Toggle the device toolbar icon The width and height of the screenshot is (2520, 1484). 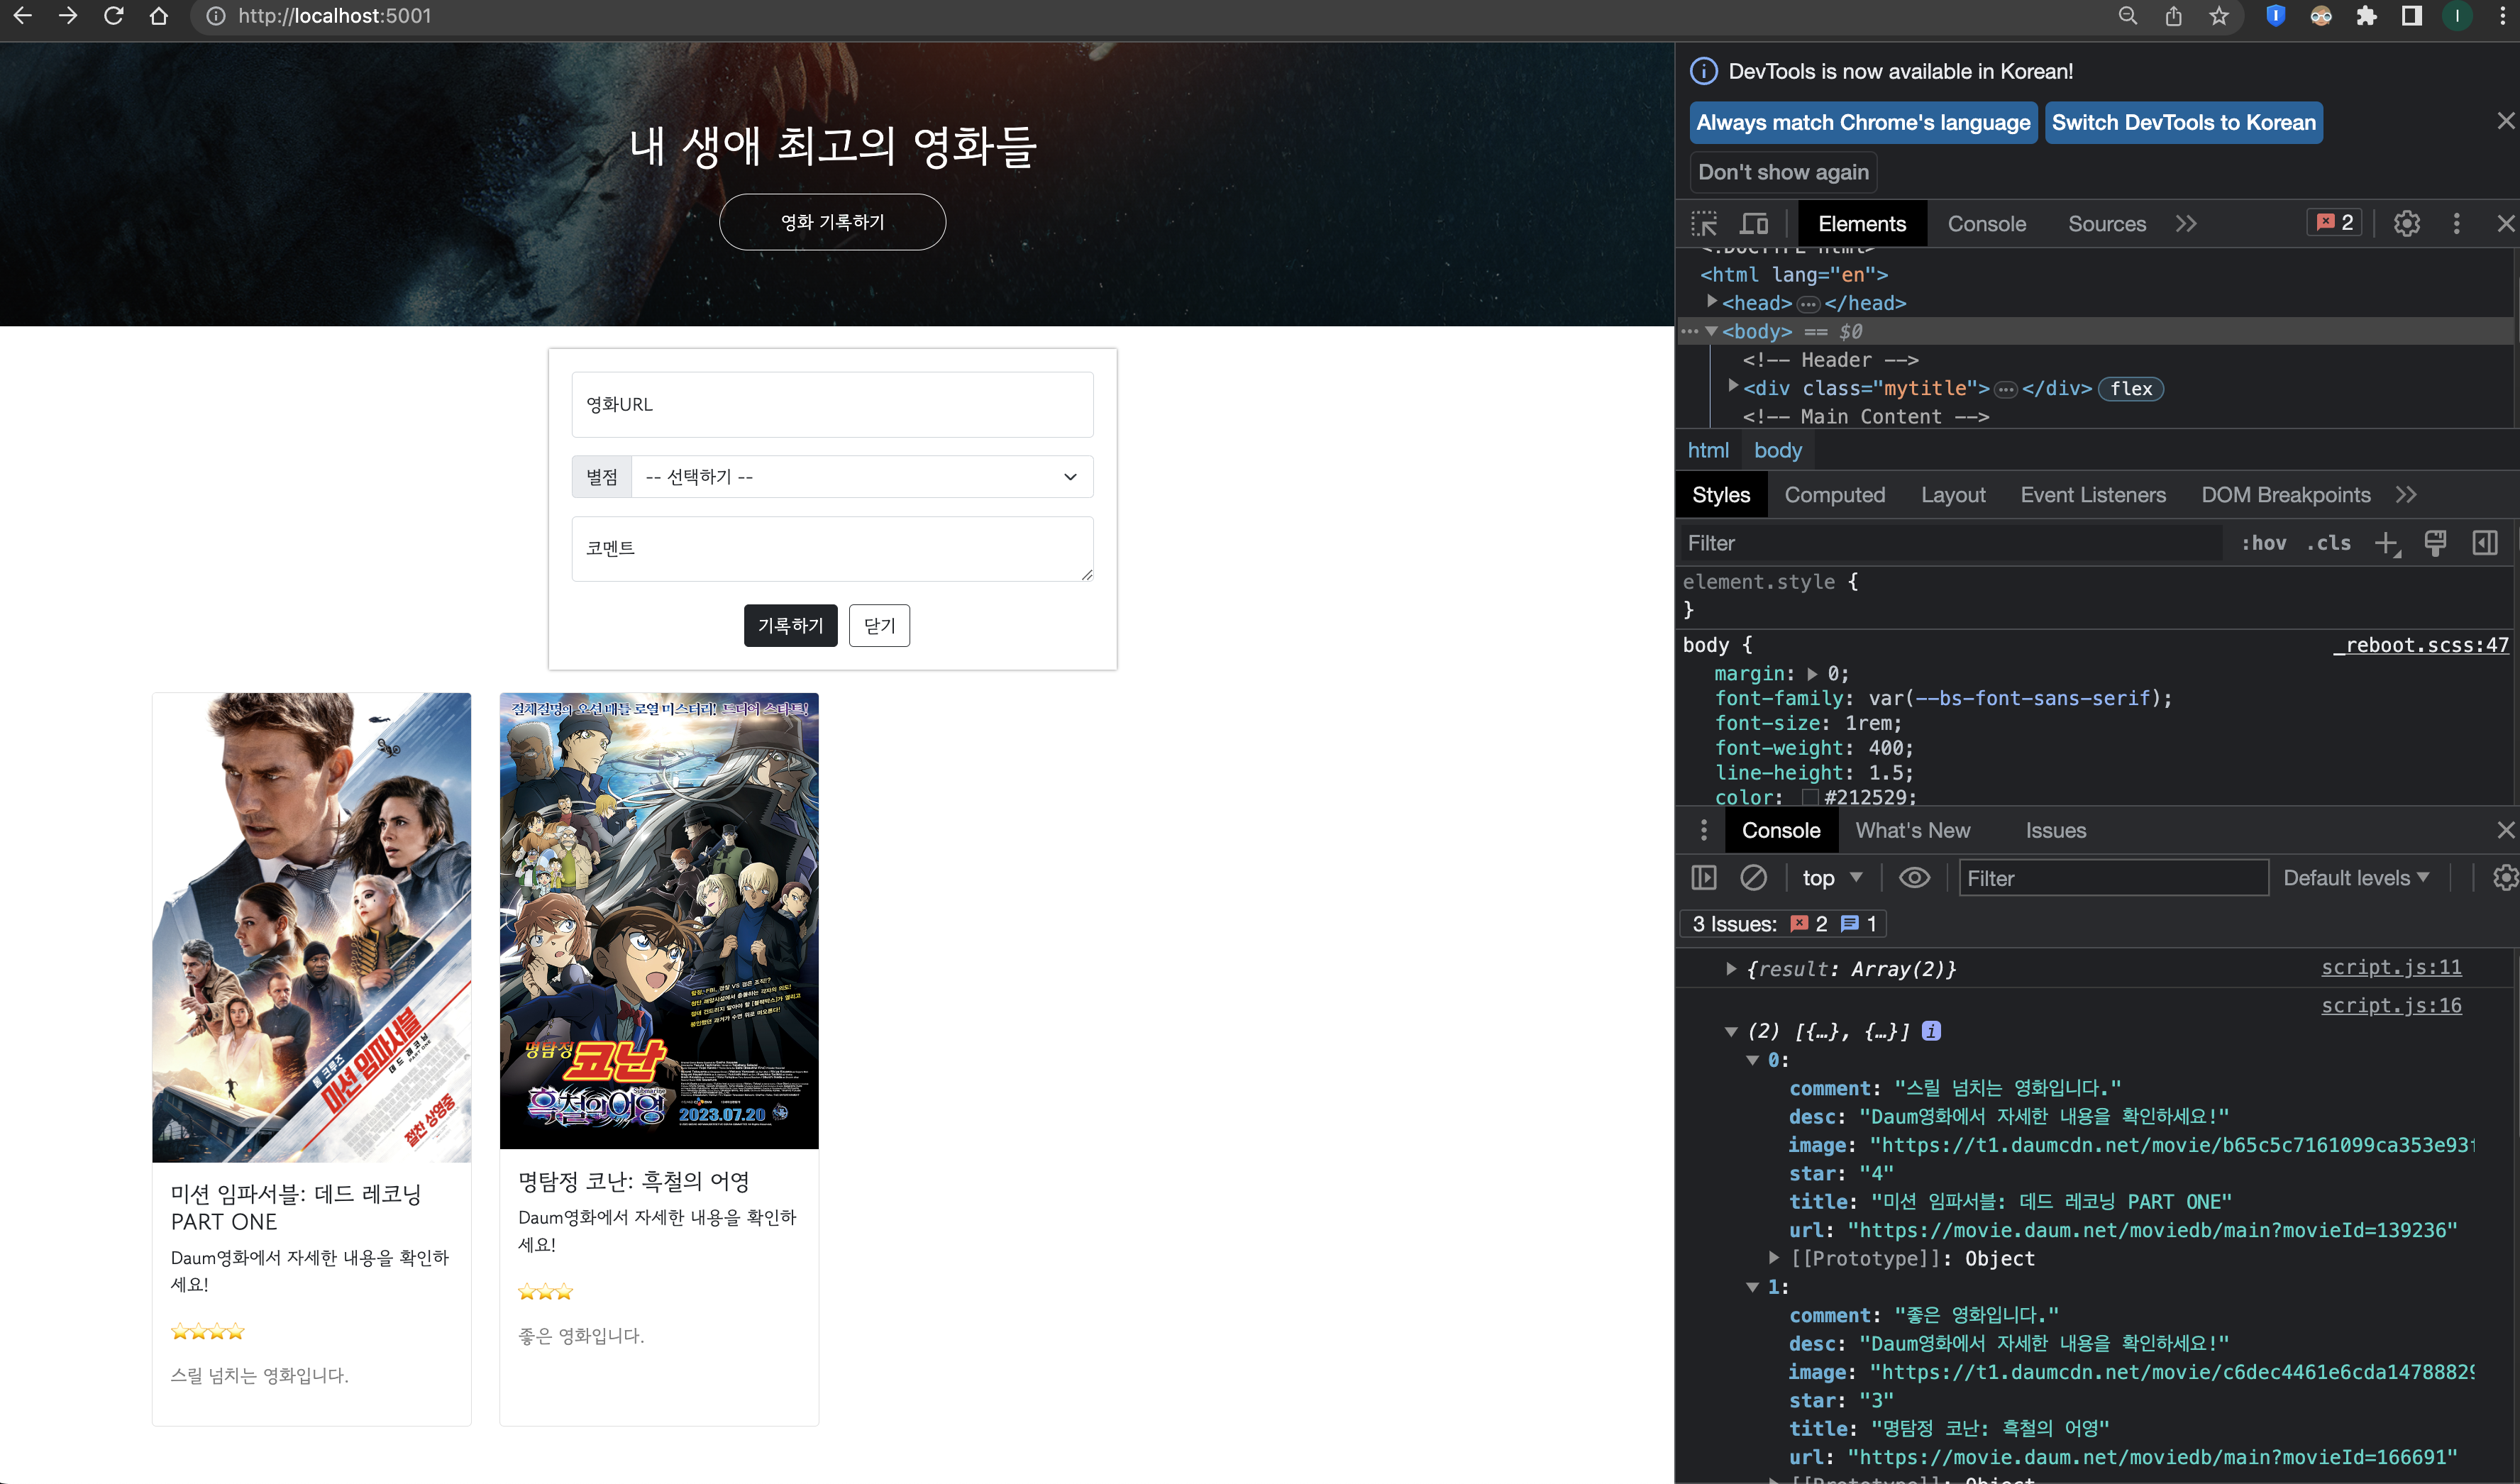pos(1754,224)
